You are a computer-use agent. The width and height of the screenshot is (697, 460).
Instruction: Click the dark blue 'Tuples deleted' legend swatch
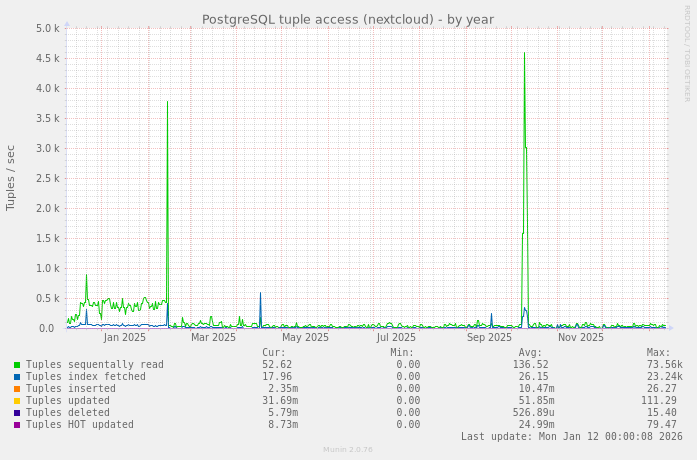point(17,413)
